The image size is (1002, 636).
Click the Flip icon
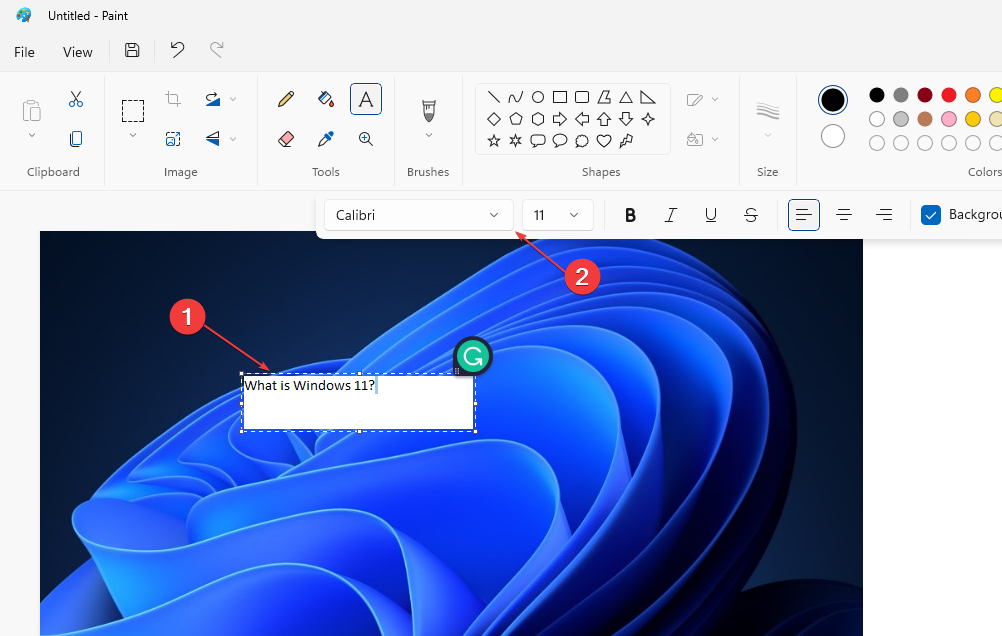pyautogui.click(x=213, y=138)
